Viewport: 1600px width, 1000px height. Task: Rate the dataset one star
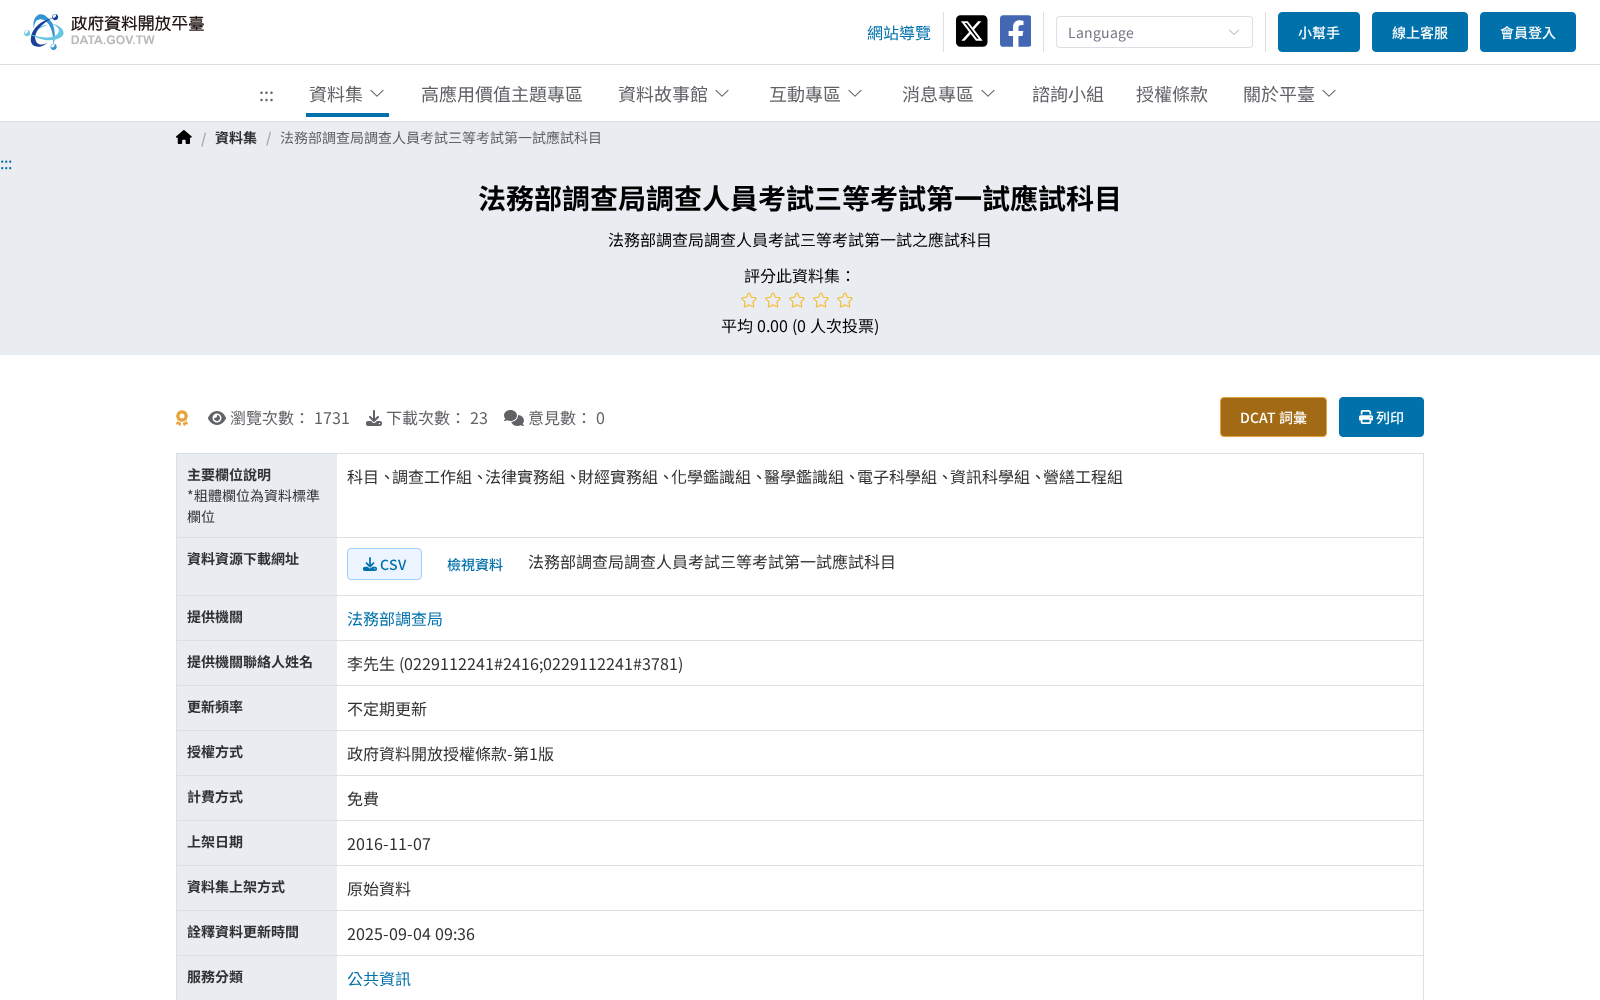(x=749, y=300)
